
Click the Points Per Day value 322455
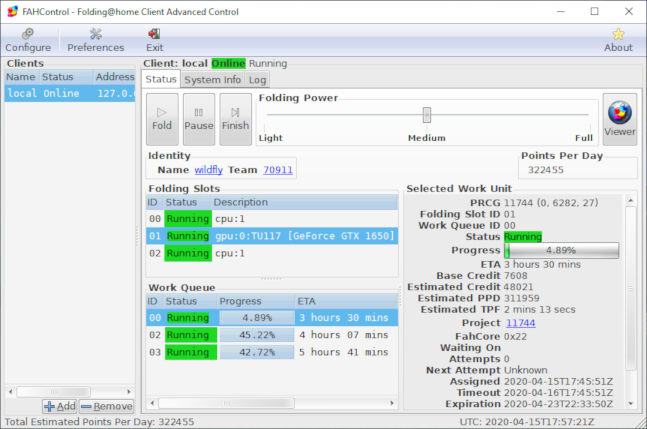point(545,170)
